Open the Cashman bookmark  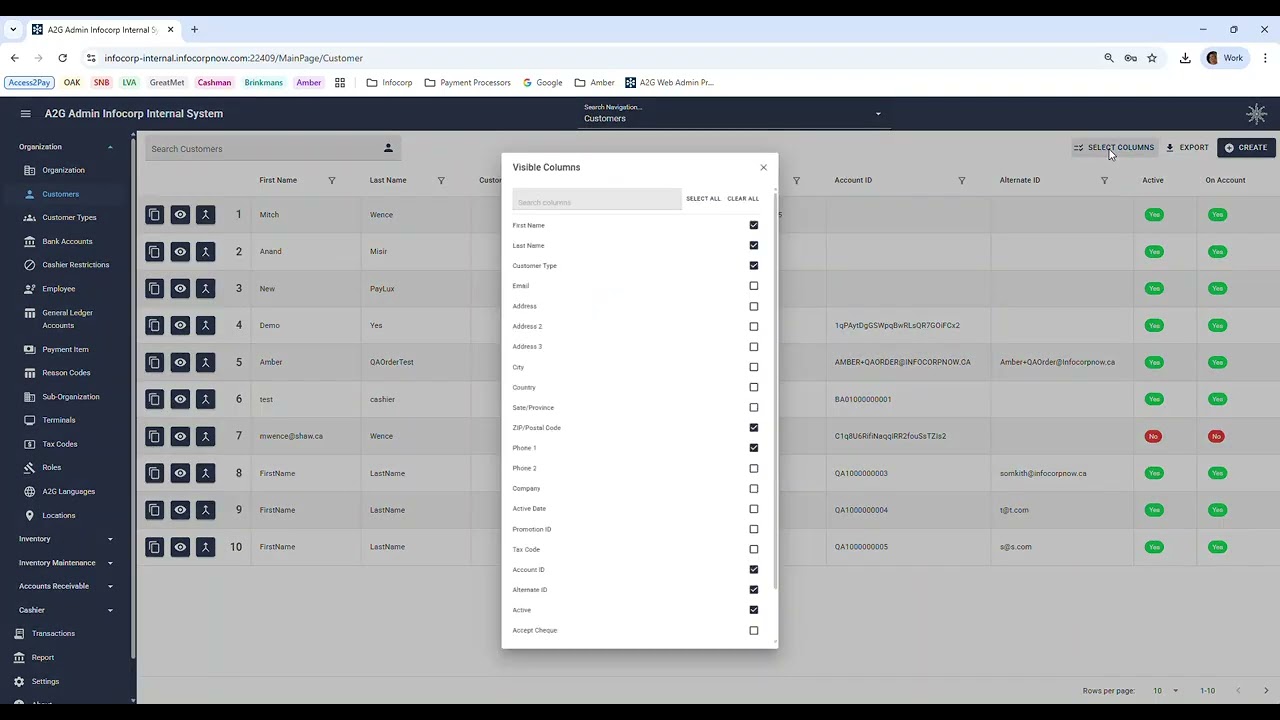[x=214, y=83]
